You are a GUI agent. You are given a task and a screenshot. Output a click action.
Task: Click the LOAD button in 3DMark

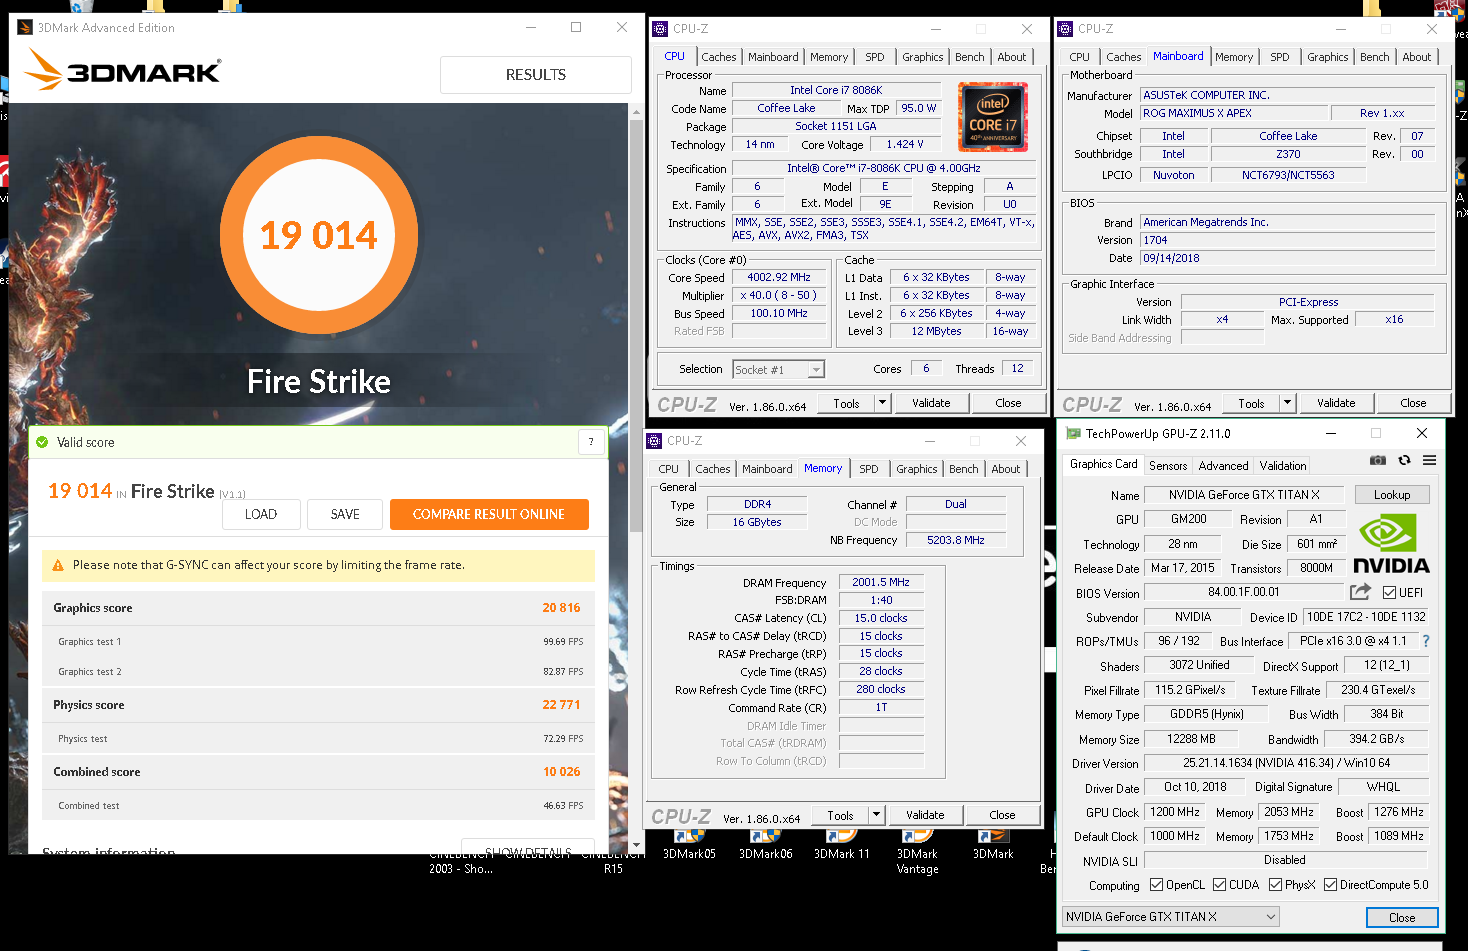261,514
